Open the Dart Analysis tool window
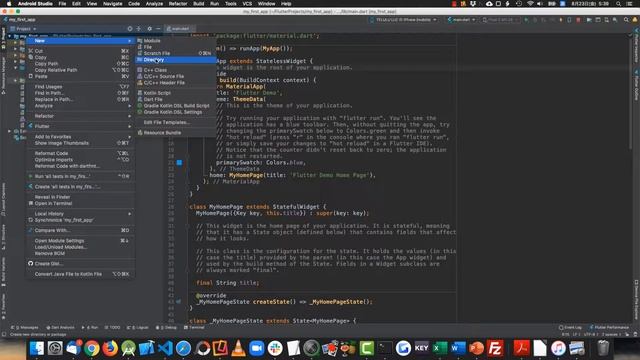 (60, 328)
